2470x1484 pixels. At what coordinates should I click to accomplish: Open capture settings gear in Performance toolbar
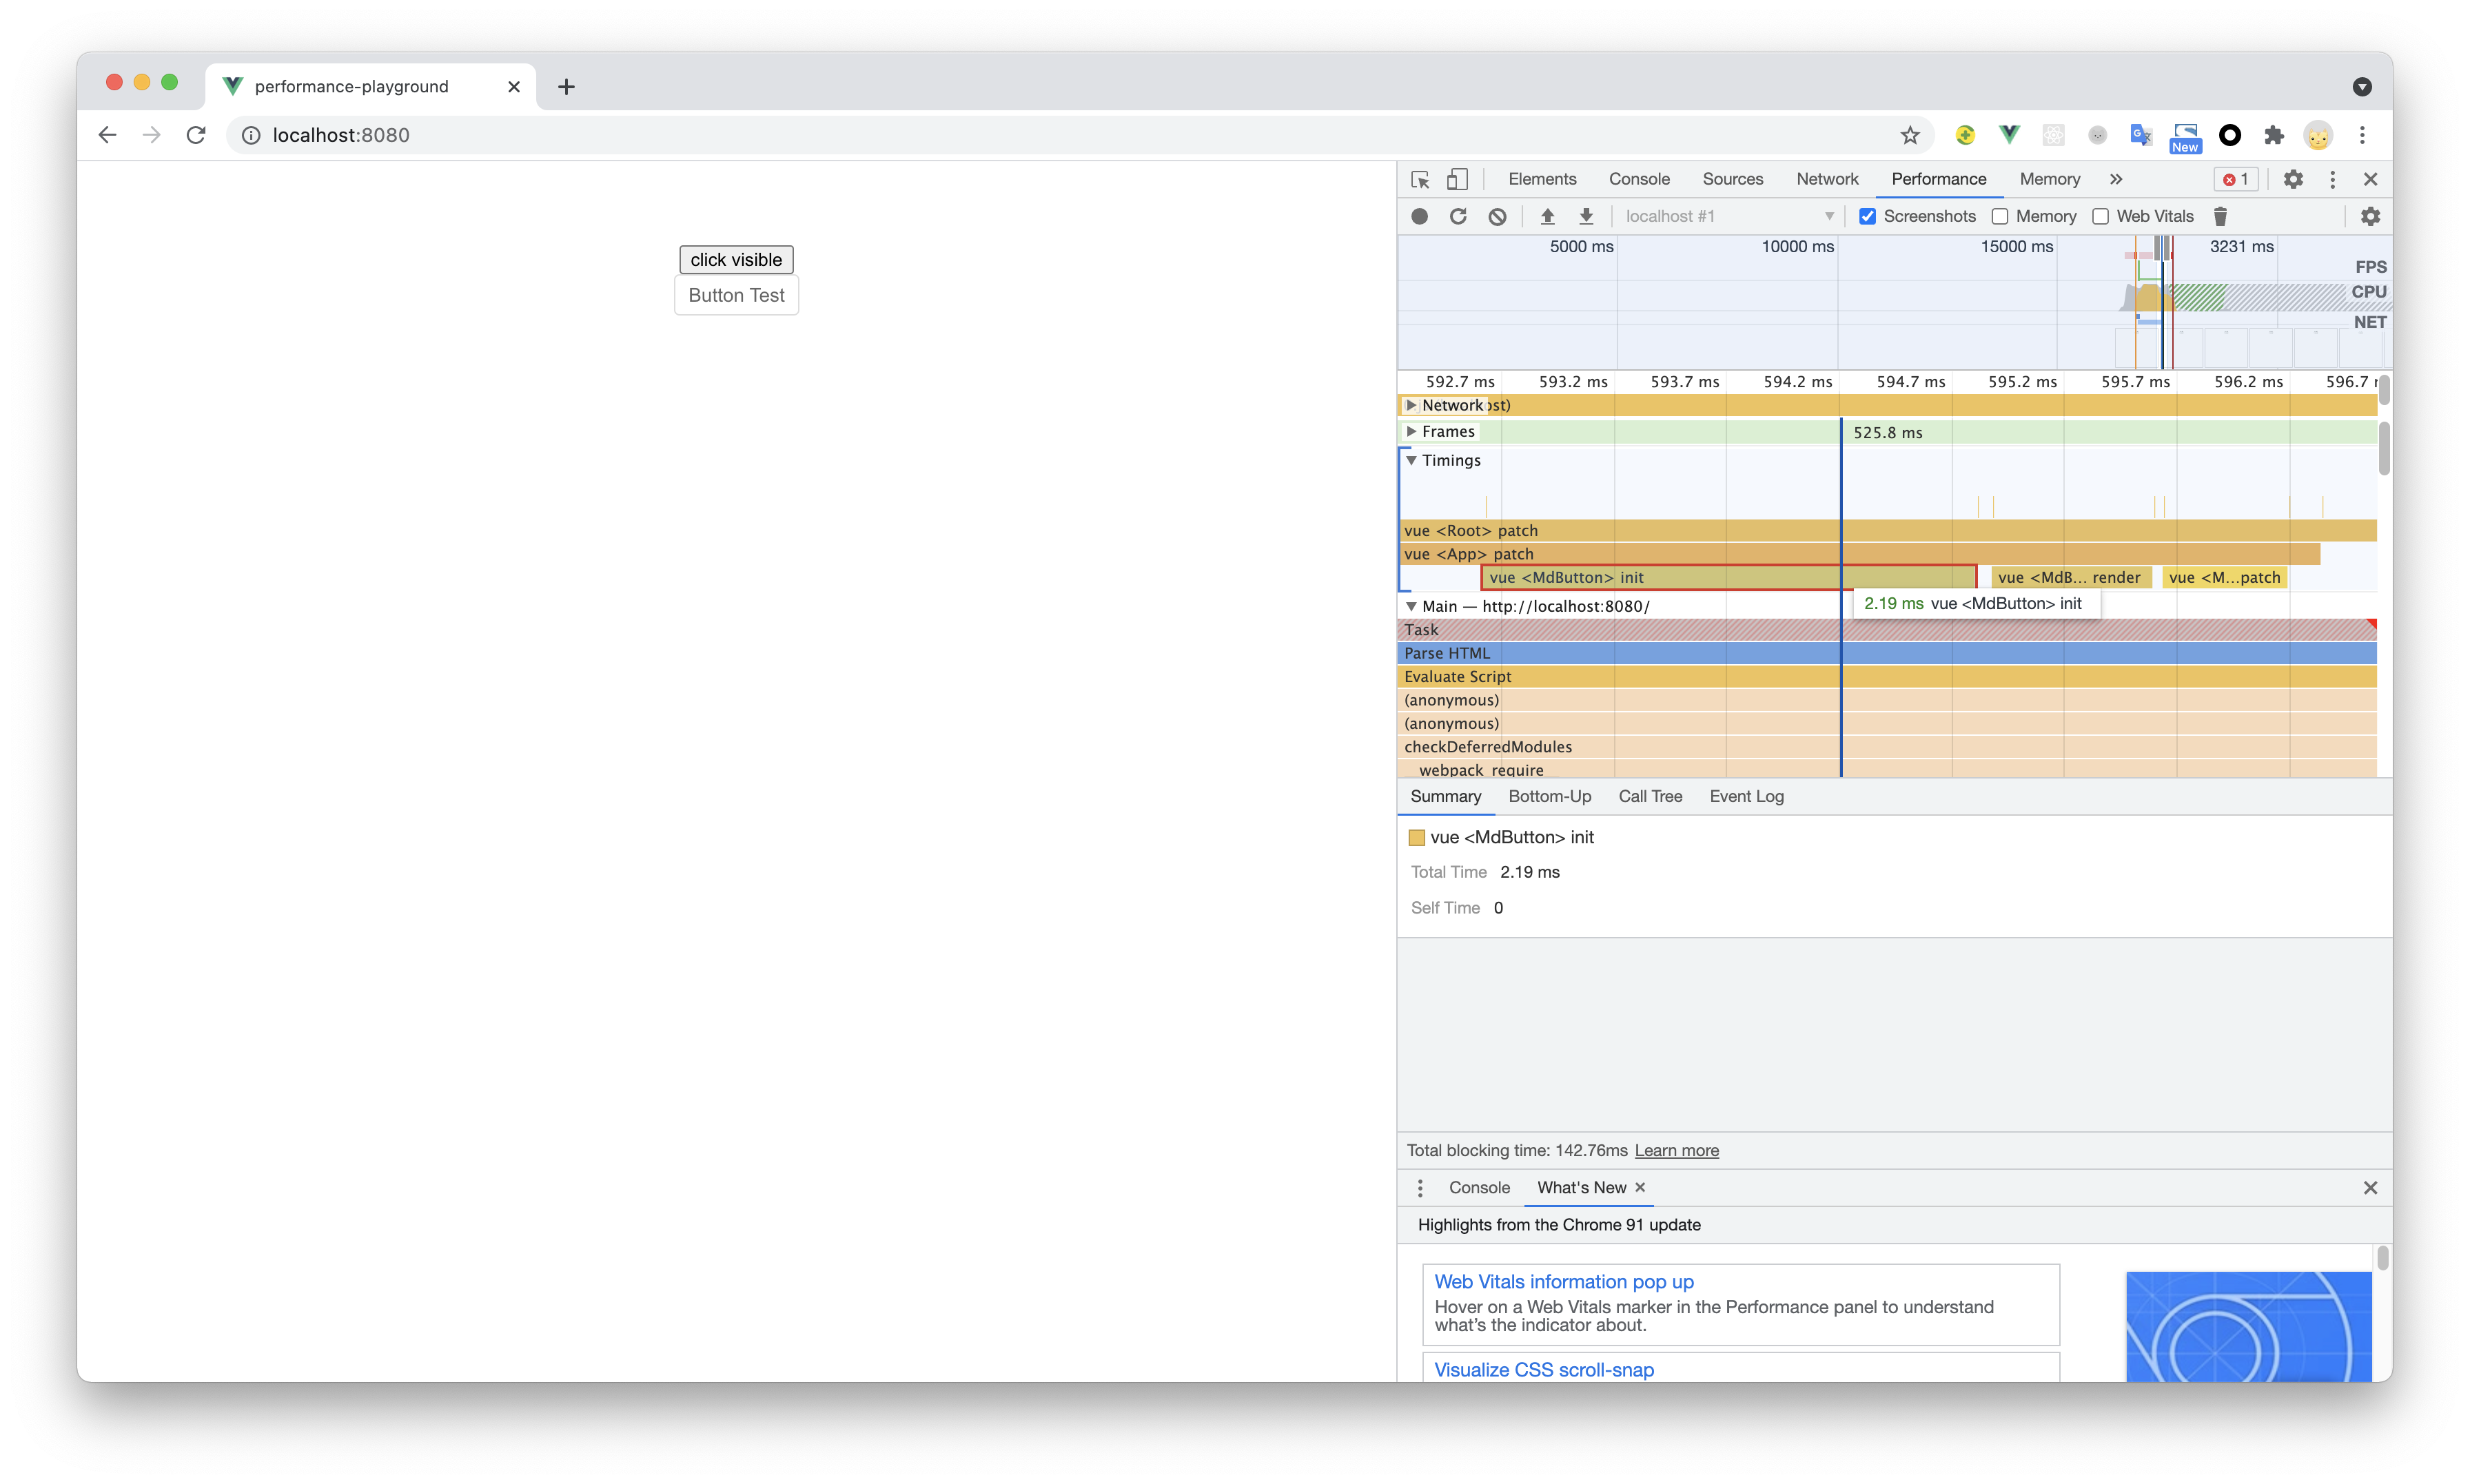tap(2370, 216)
